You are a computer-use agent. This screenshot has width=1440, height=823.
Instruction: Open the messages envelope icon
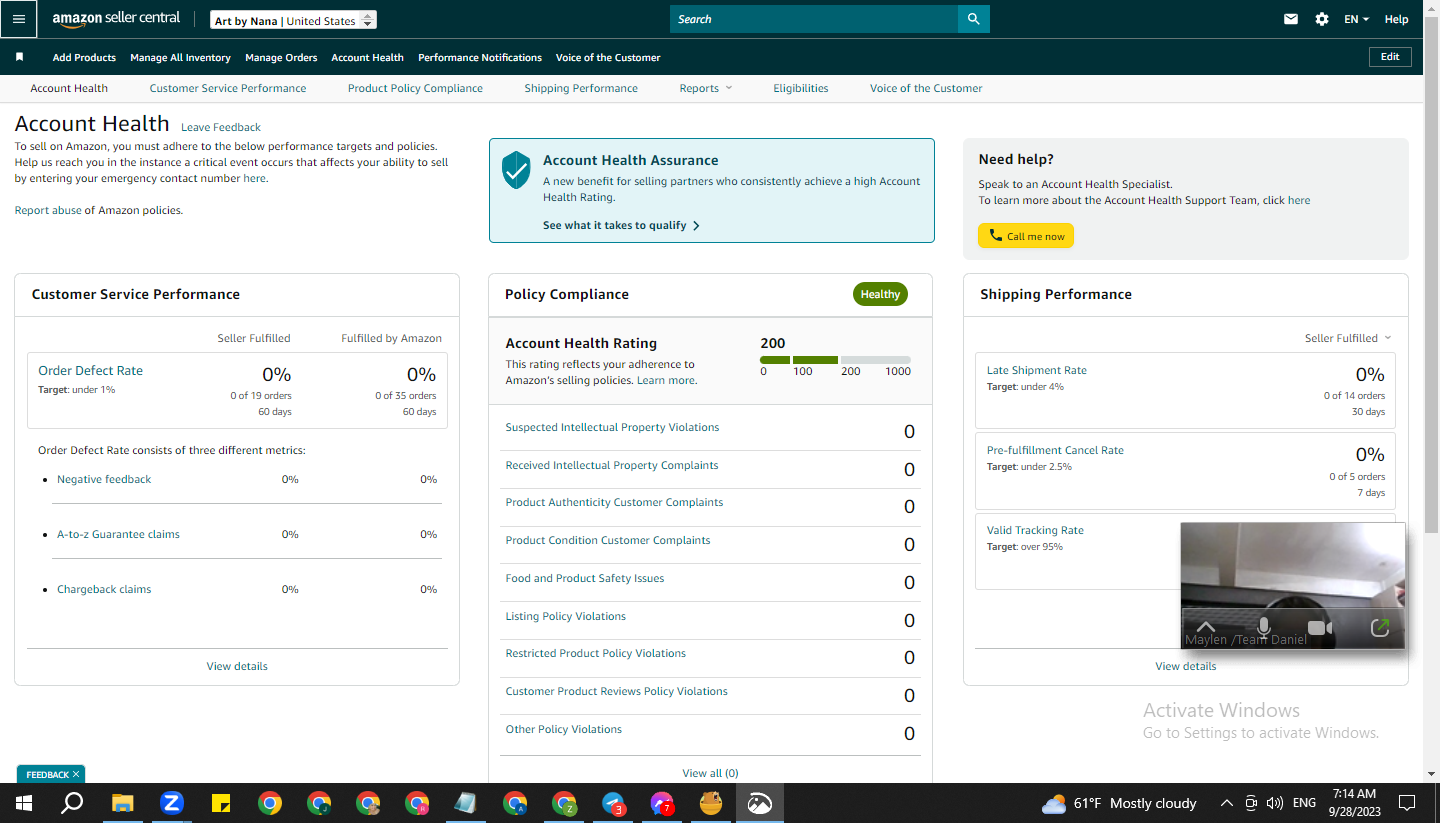1291,19
